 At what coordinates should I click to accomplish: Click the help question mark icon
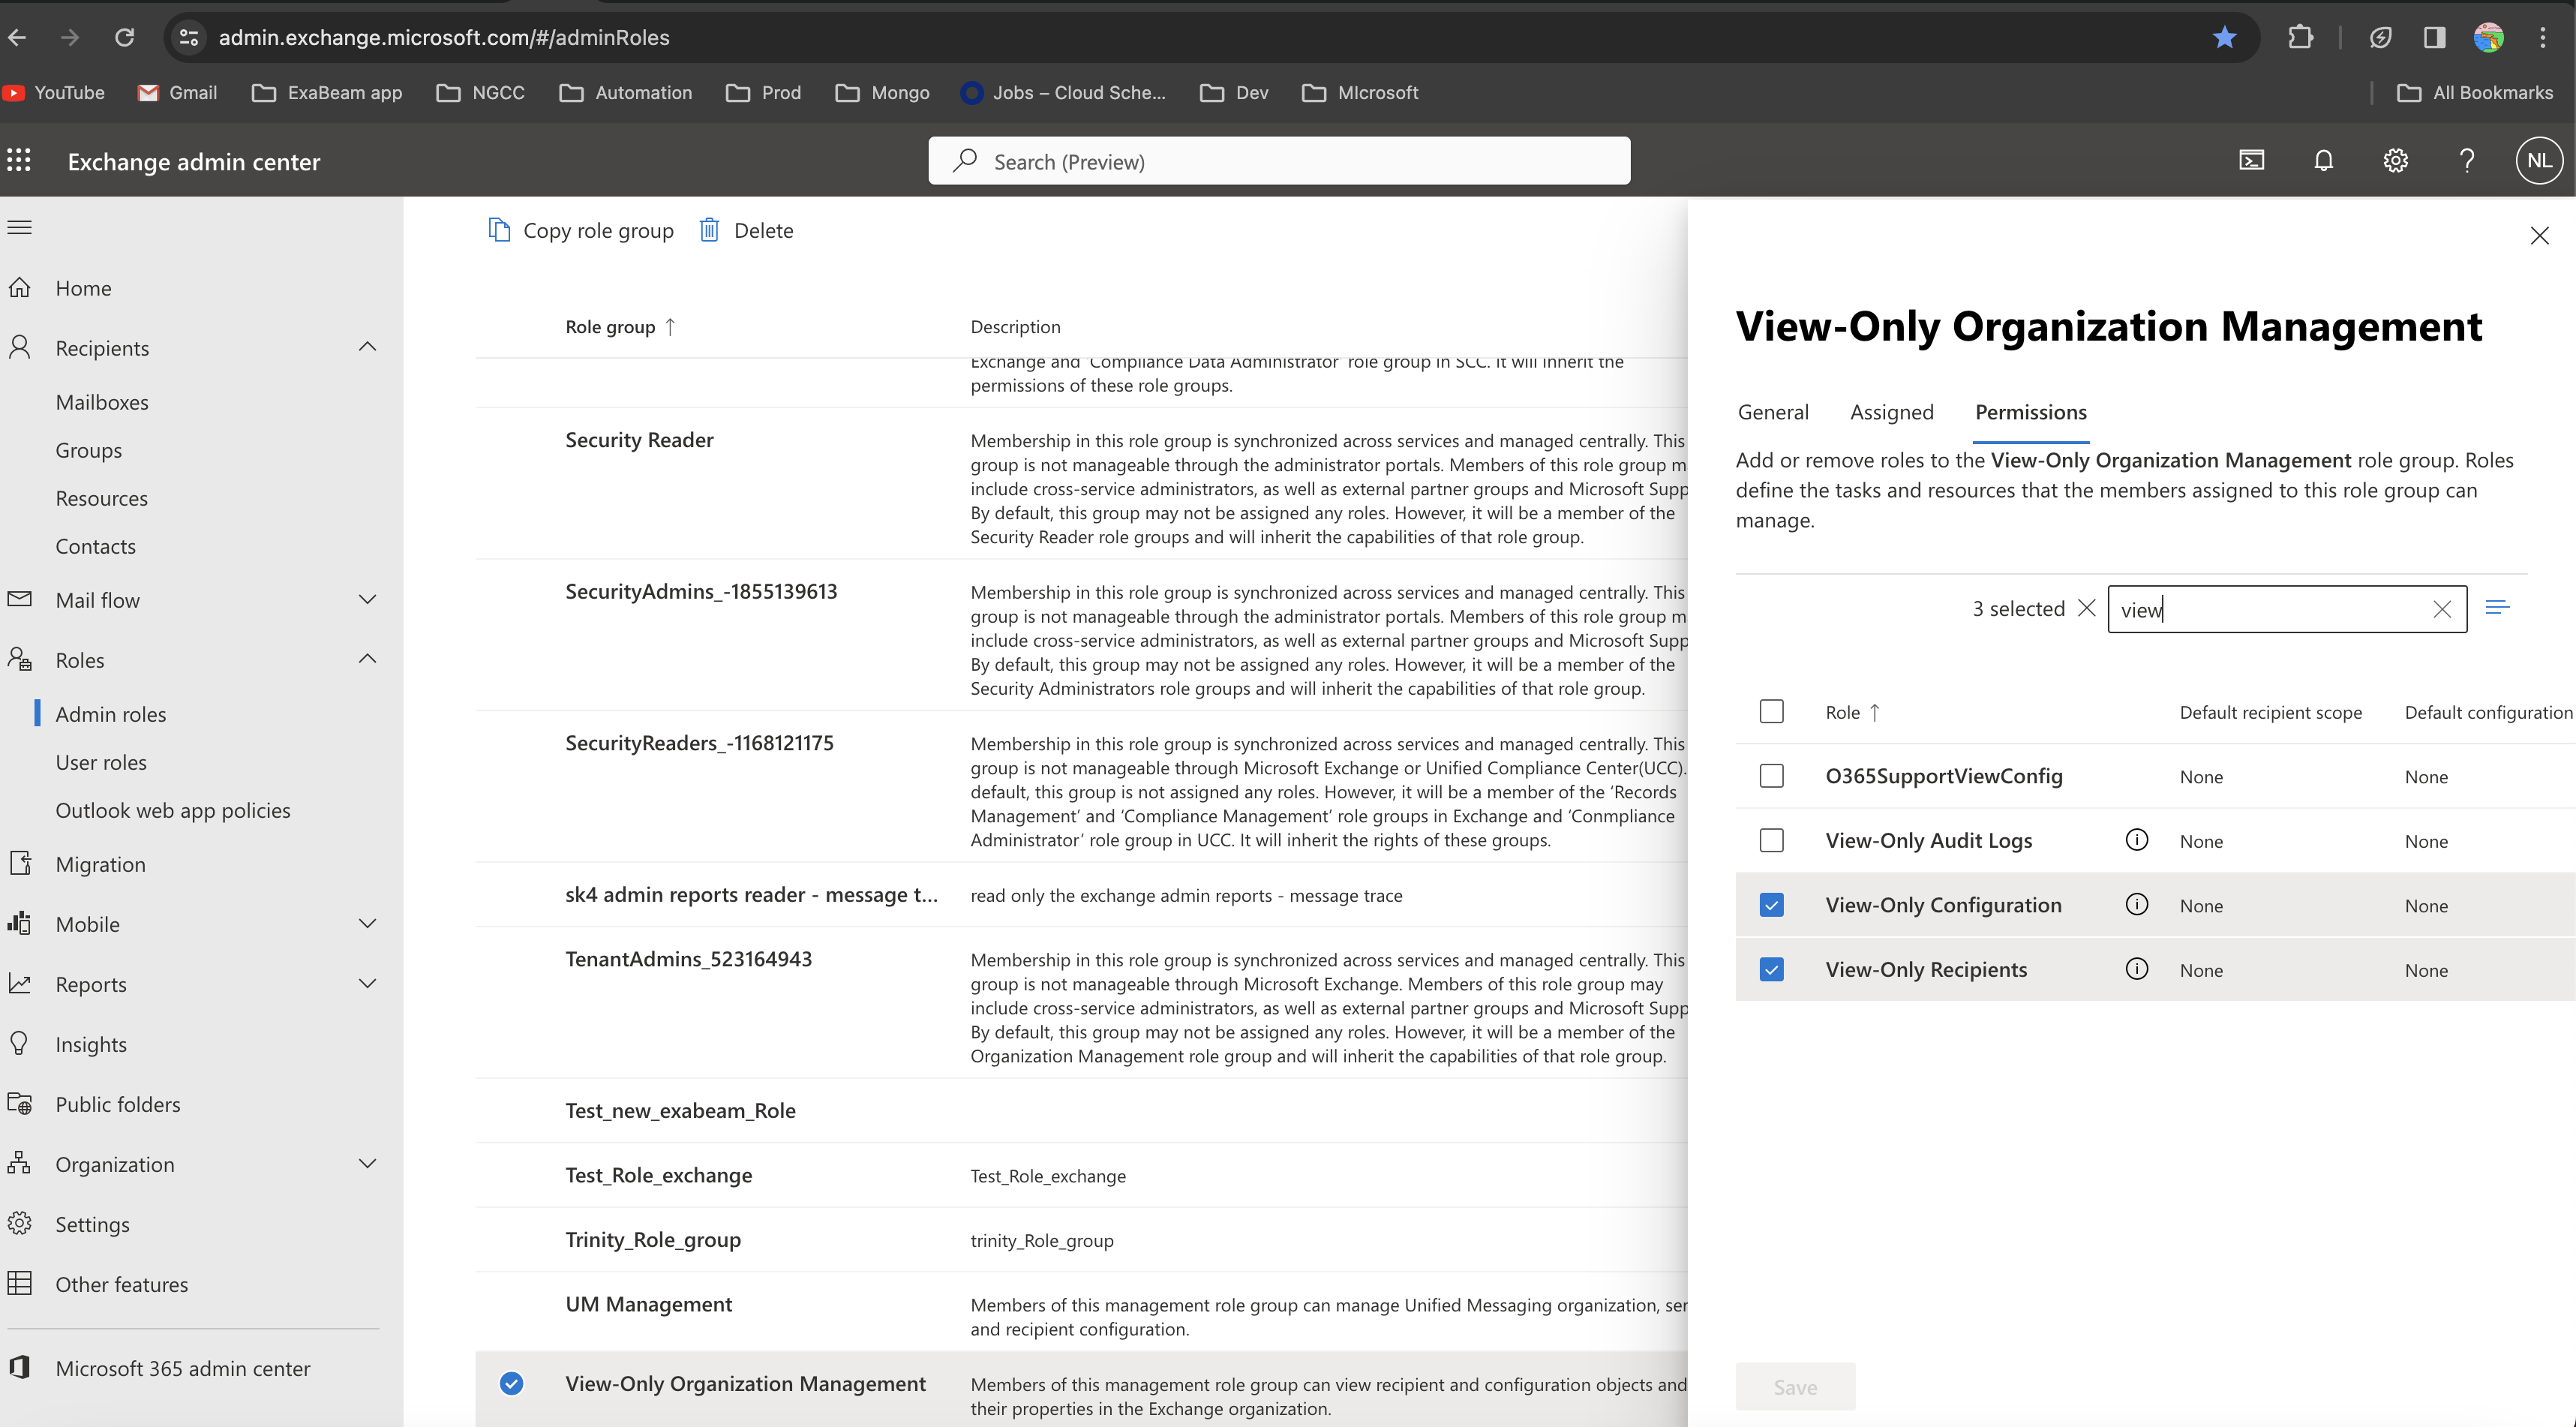(2467, 161)
